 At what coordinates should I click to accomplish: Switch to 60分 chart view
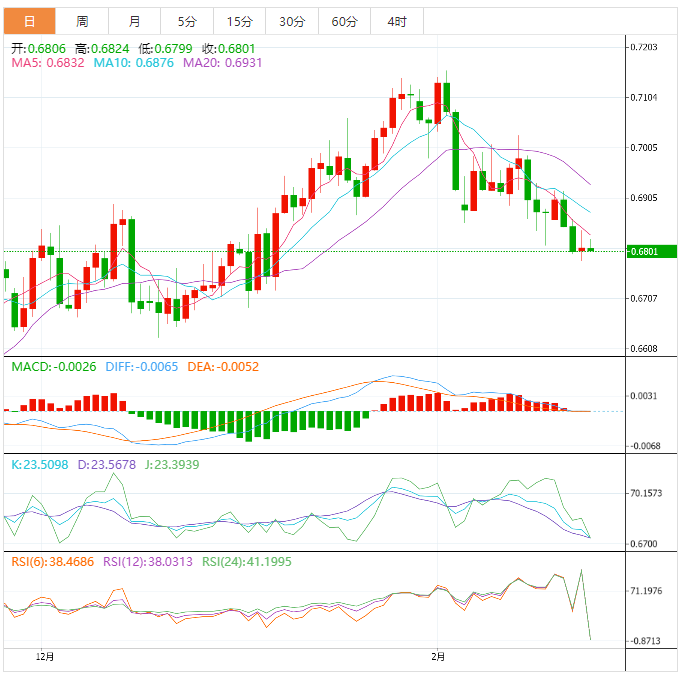(x=344, y=21)
